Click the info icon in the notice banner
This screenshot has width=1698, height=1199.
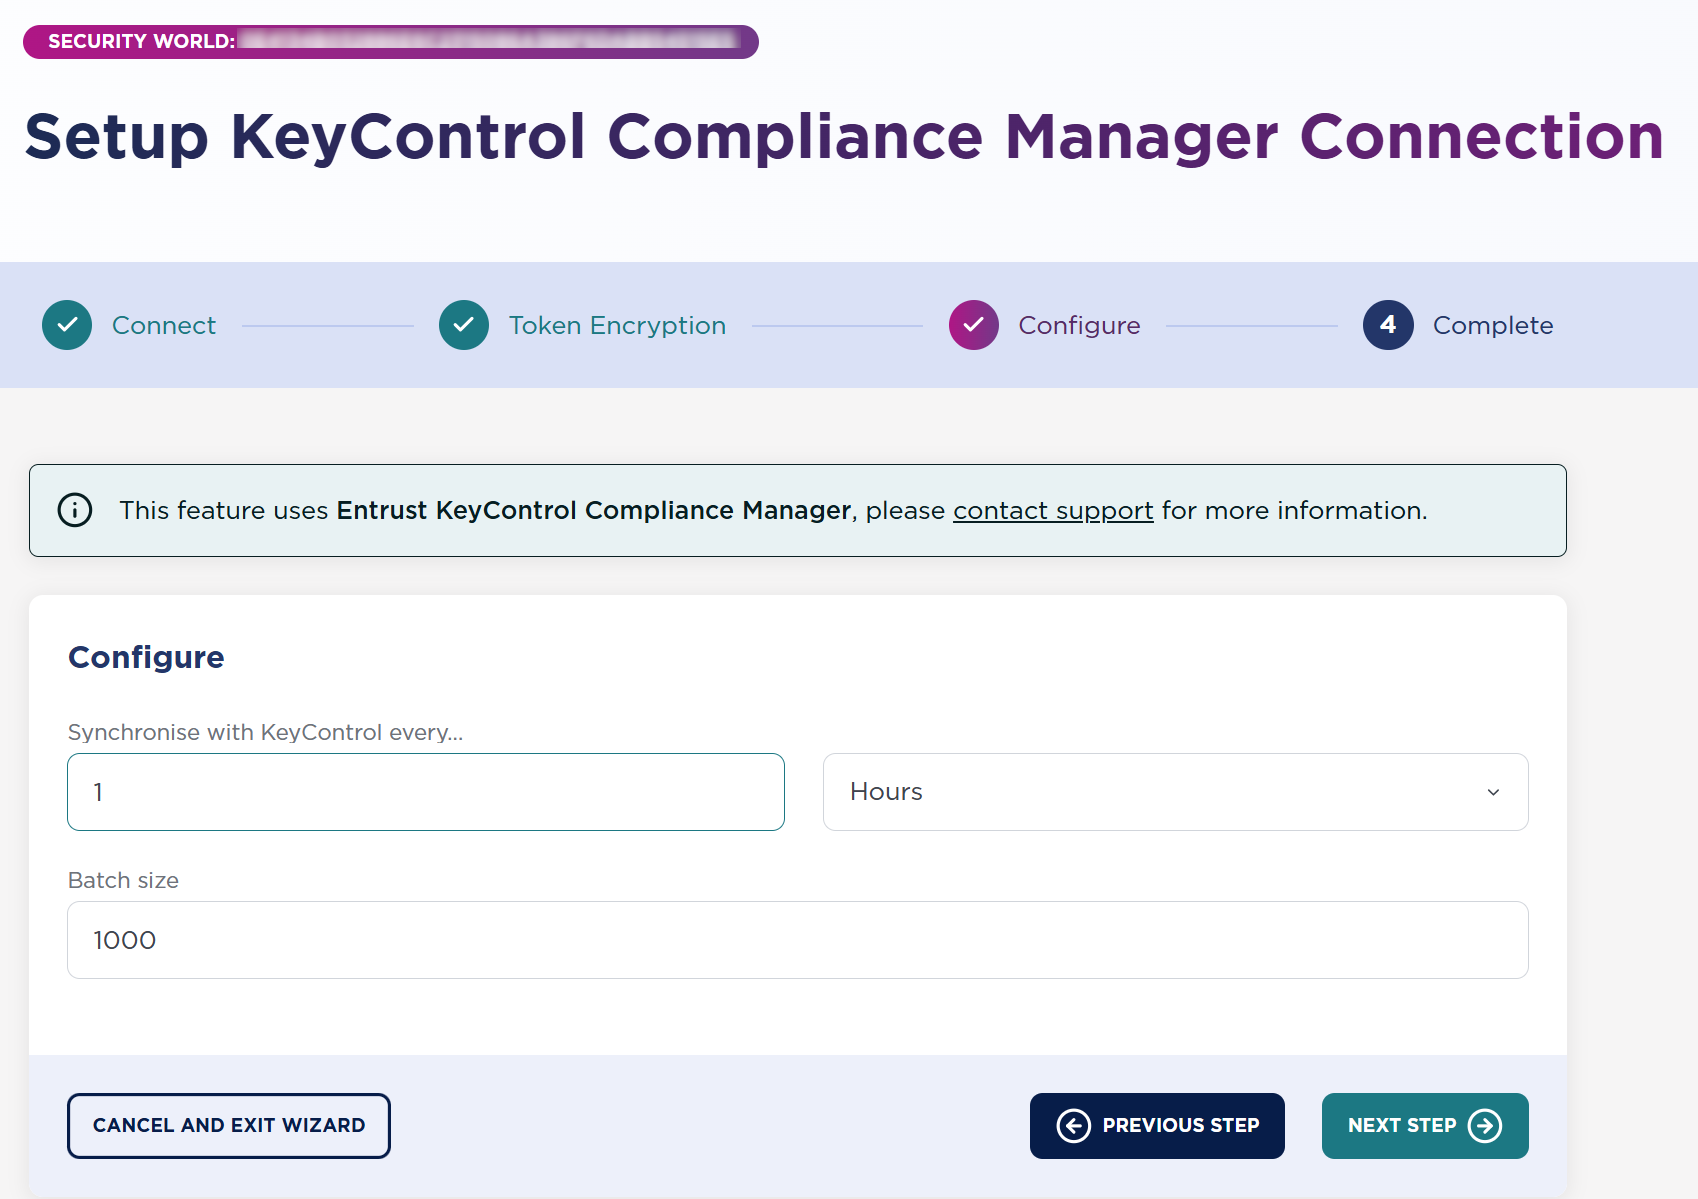[75, 510]
